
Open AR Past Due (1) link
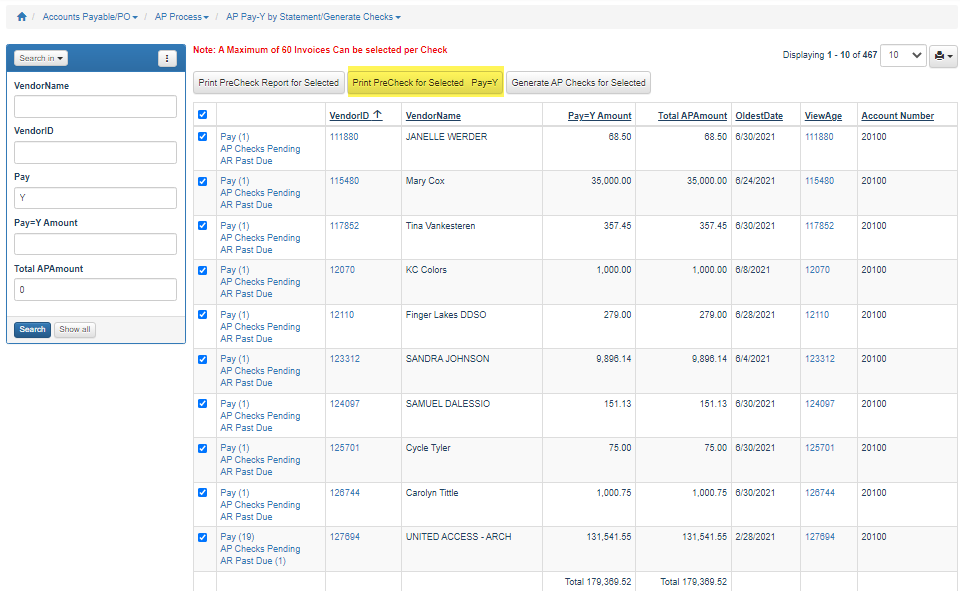(253, 561)
